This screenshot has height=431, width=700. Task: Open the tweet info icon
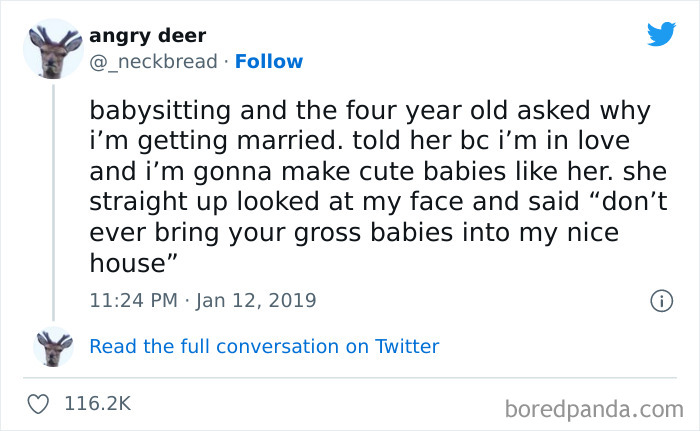point(660,300)
